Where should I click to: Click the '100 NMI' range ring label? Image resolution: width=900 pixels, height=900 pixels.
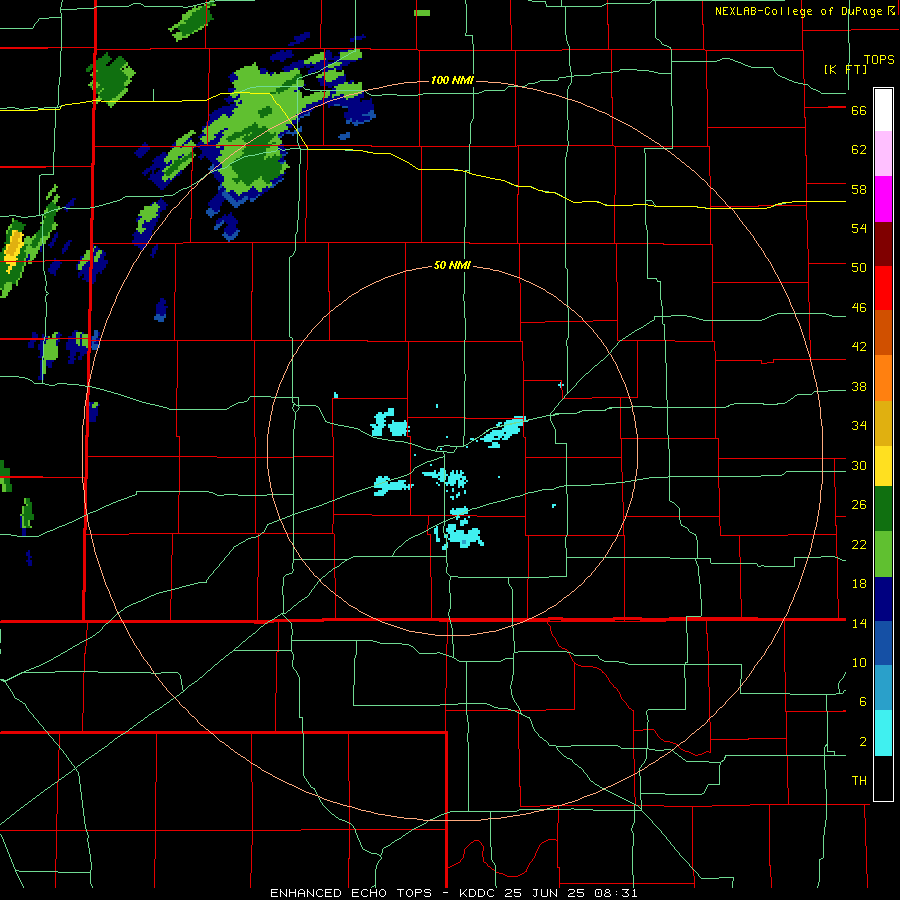tap(452, 80)
